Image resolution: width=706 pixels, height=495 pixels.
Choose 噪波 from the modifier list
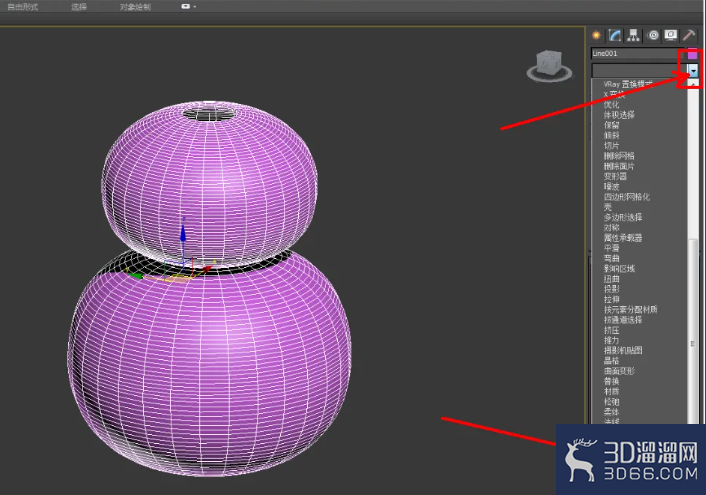point(611,186)
